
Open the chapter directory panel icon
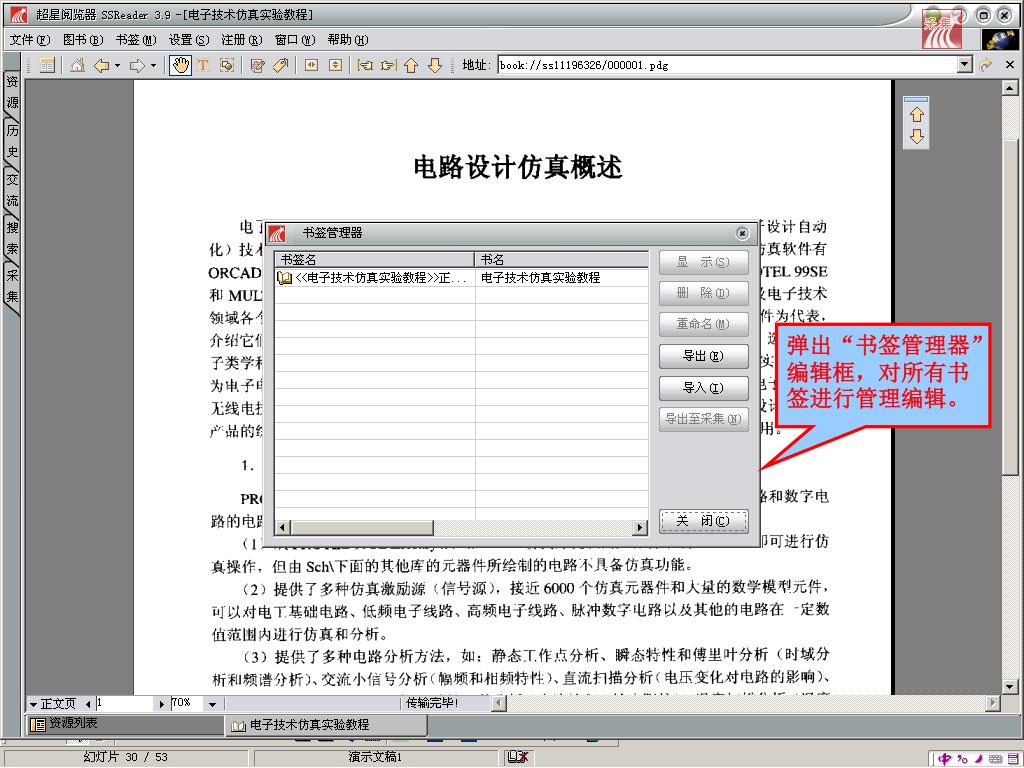pyautogui.click(x=47, y=65)
